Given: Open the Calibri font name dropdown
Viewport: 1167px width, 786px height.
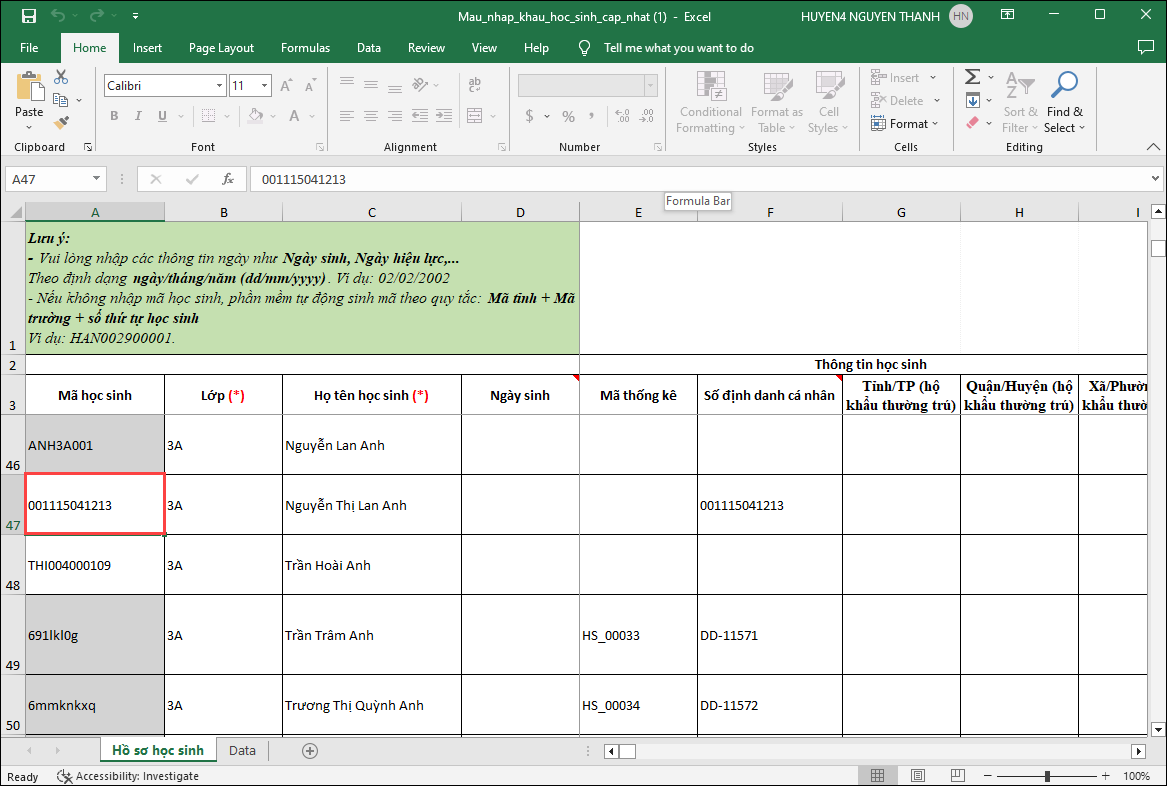Looking at the screenshot, I should [219, 86].
